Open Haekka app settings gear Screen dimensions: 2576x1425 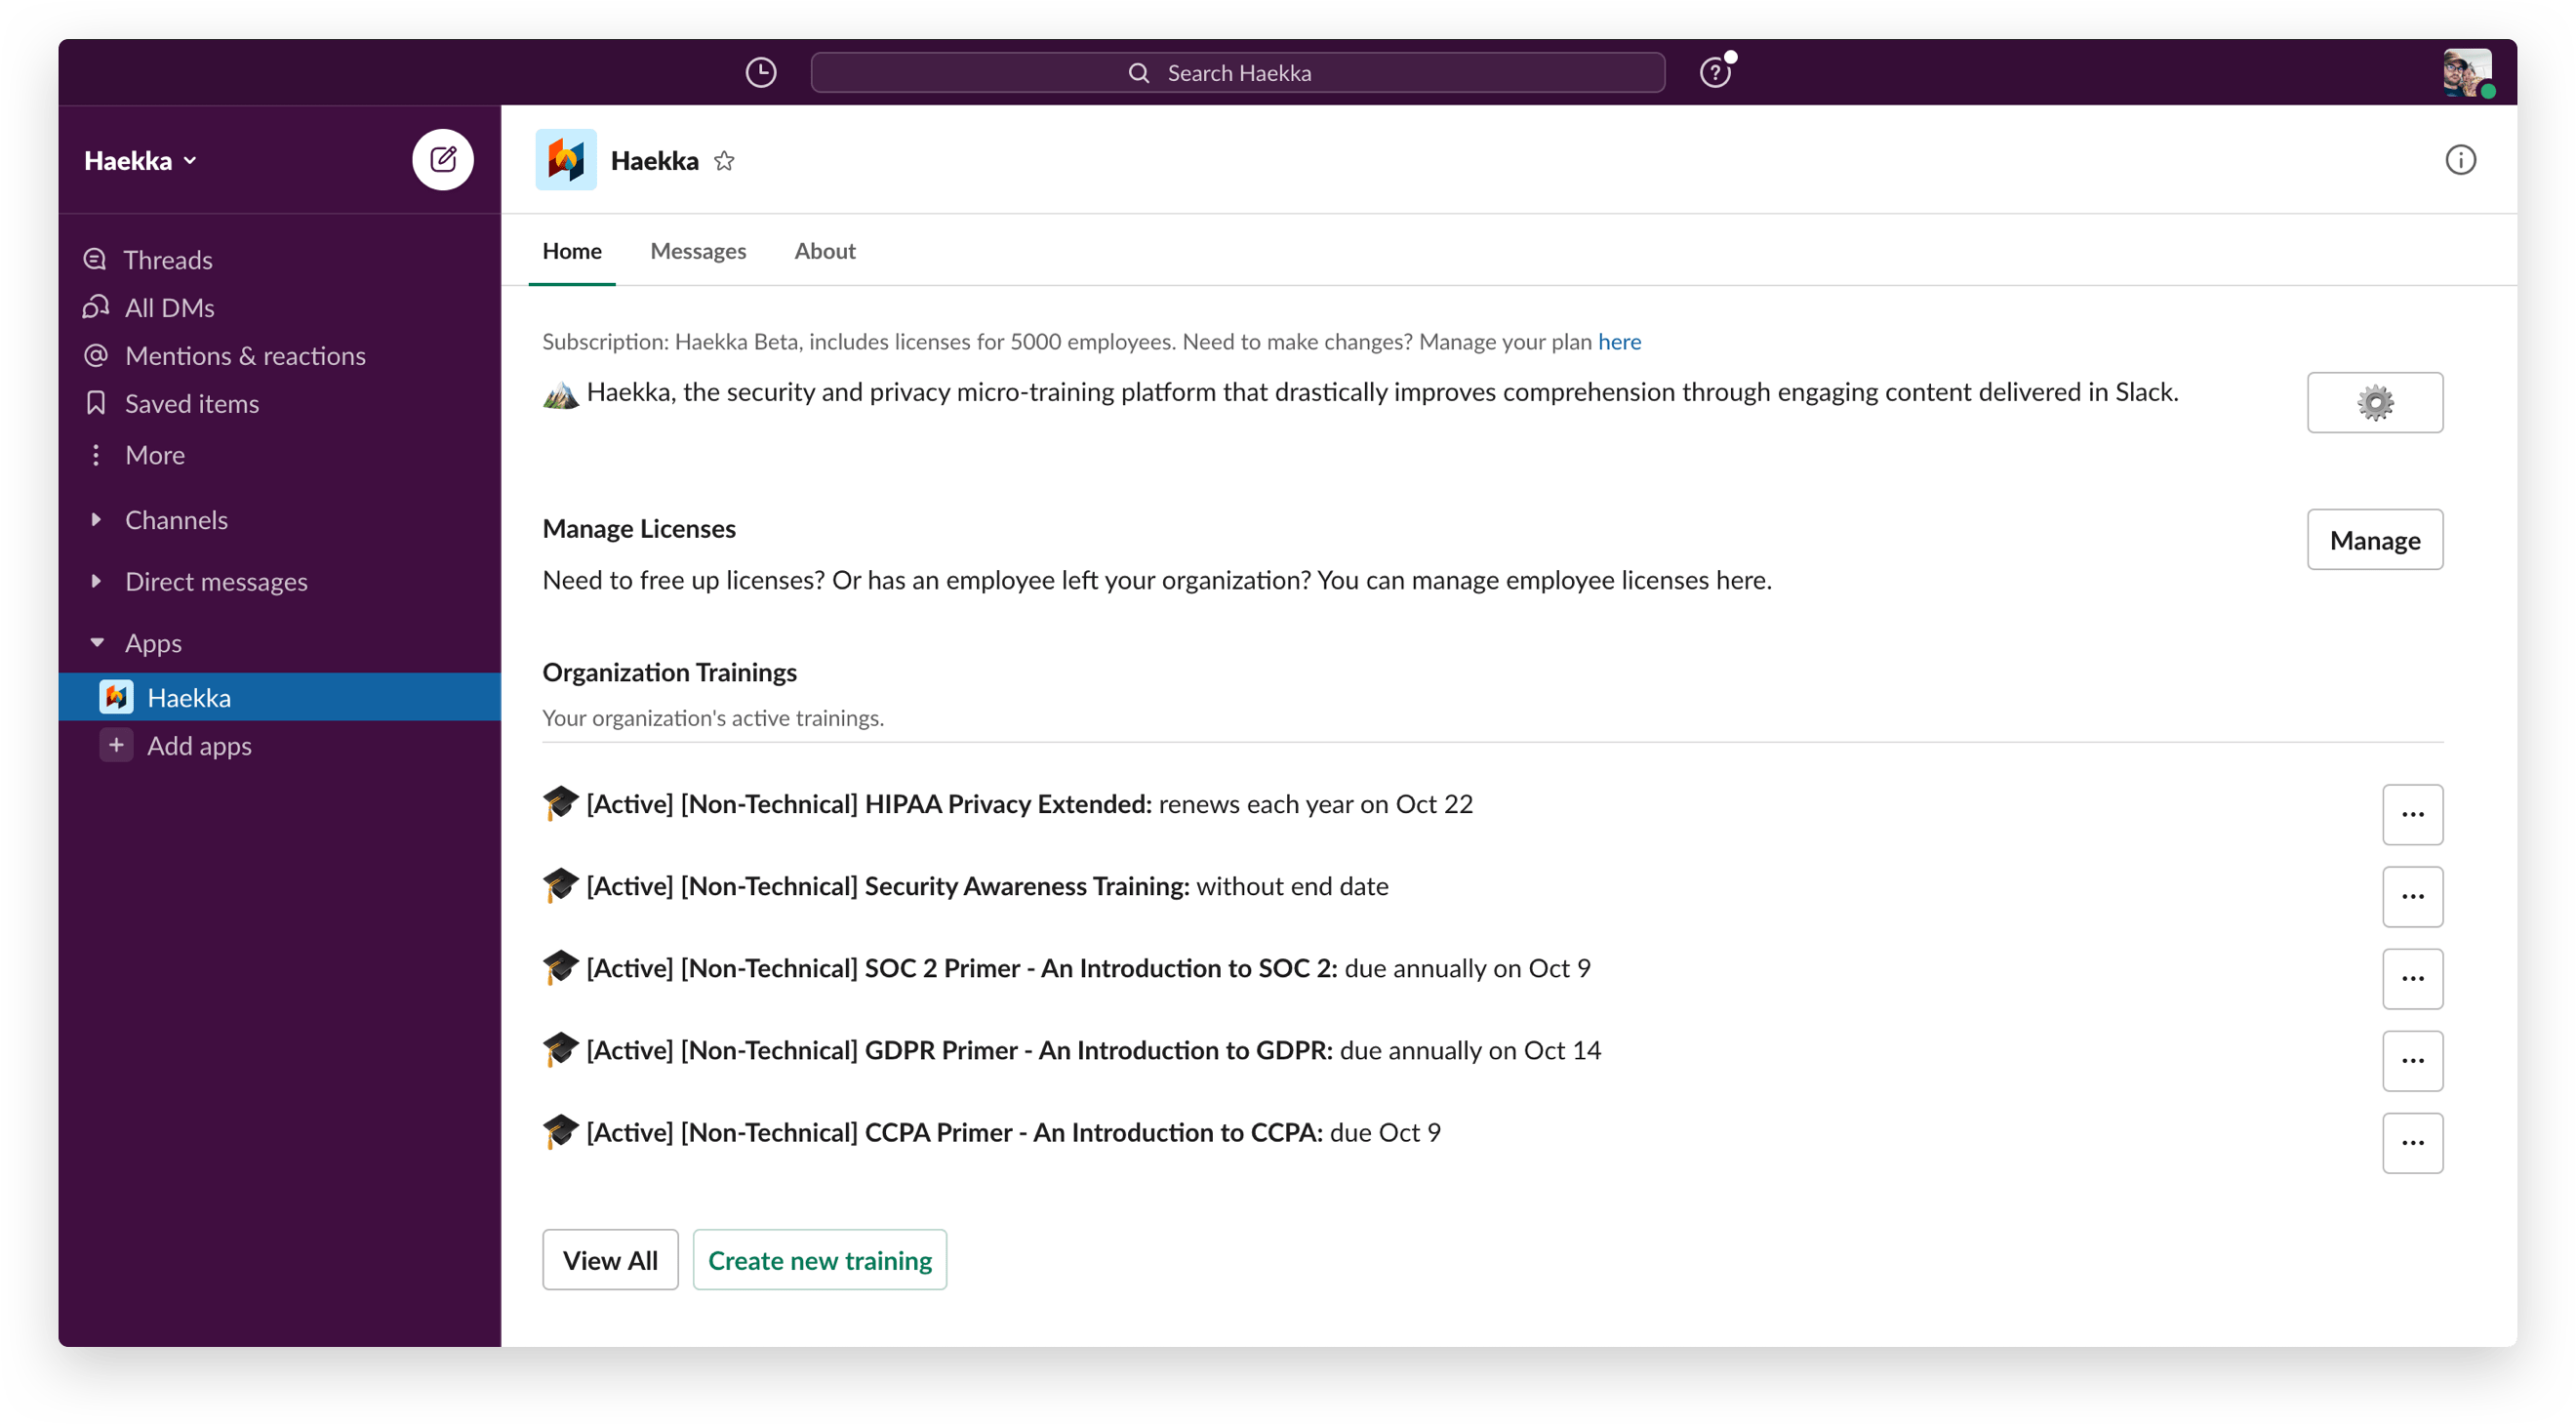click(x=2375, y=402)
